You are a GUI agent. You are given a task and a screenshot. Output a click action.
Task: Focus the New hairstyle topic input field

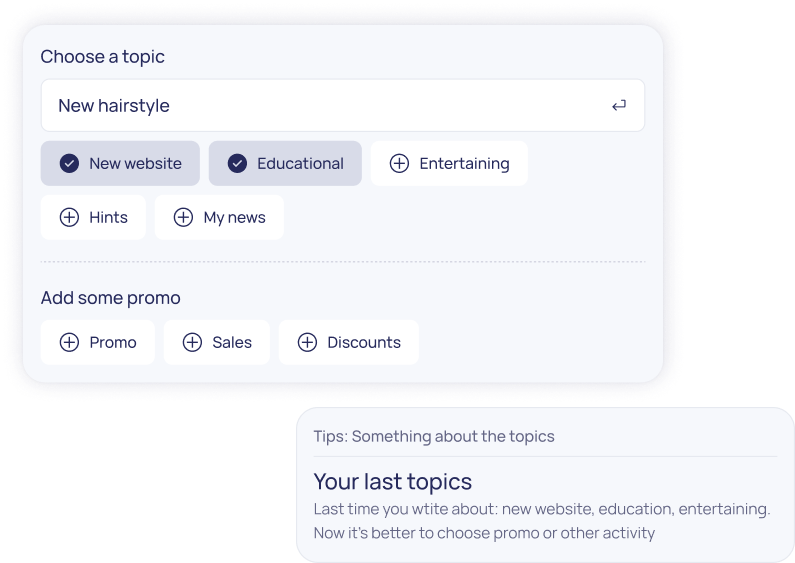tap(320, 106)
